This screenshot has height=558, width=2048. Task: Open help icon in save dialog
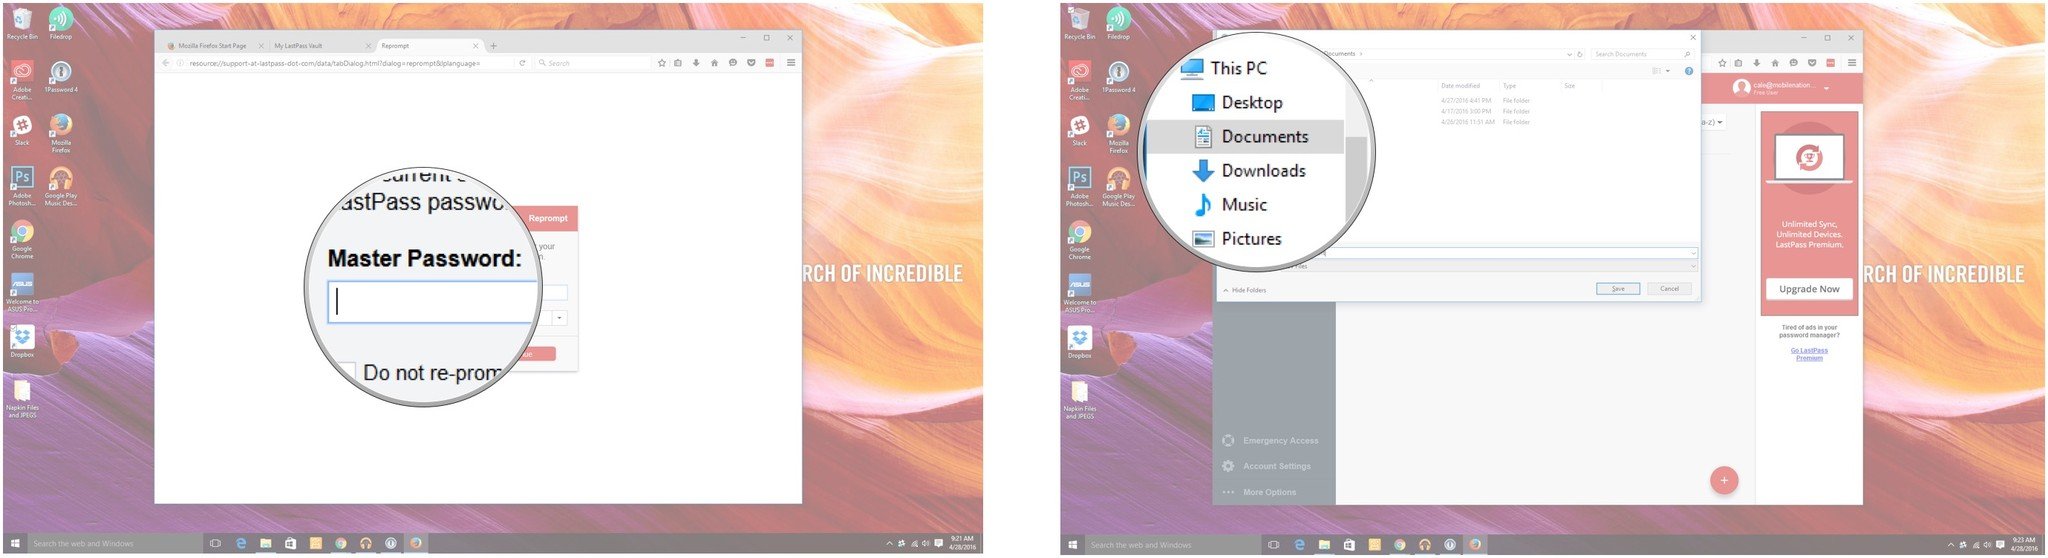coord(1689,71)
